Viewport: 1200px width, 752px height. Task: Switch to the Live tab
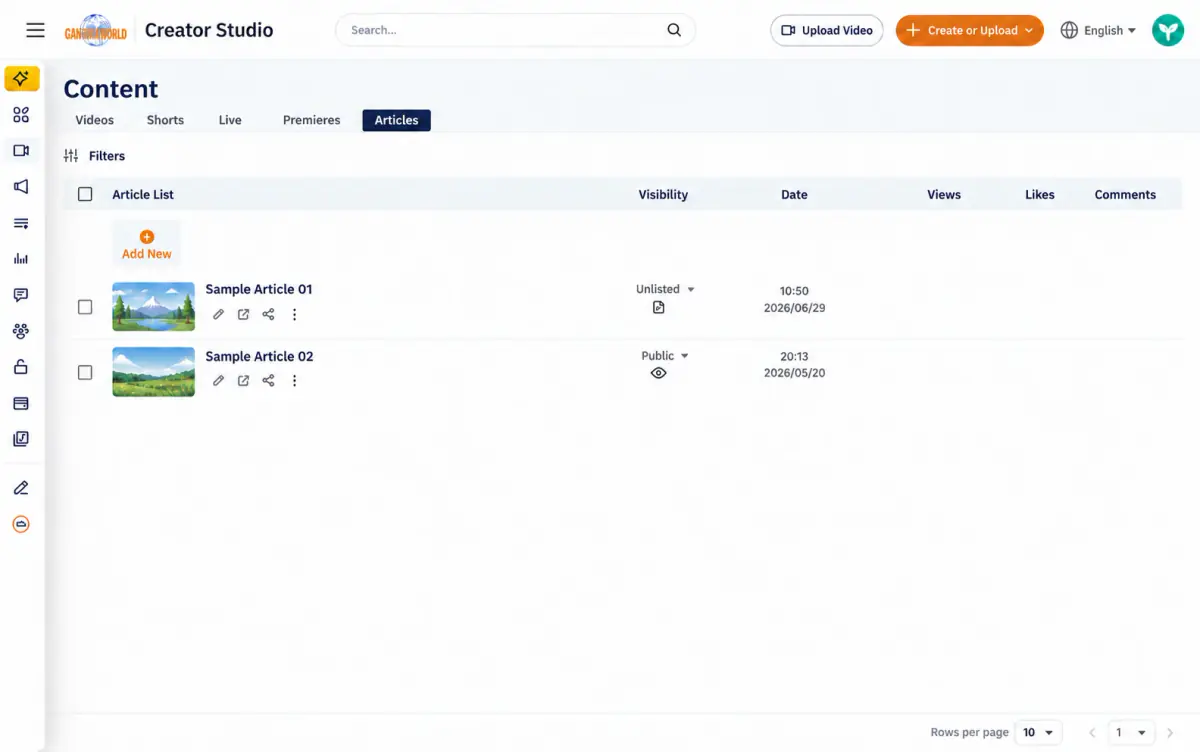(x=230, y=120)
